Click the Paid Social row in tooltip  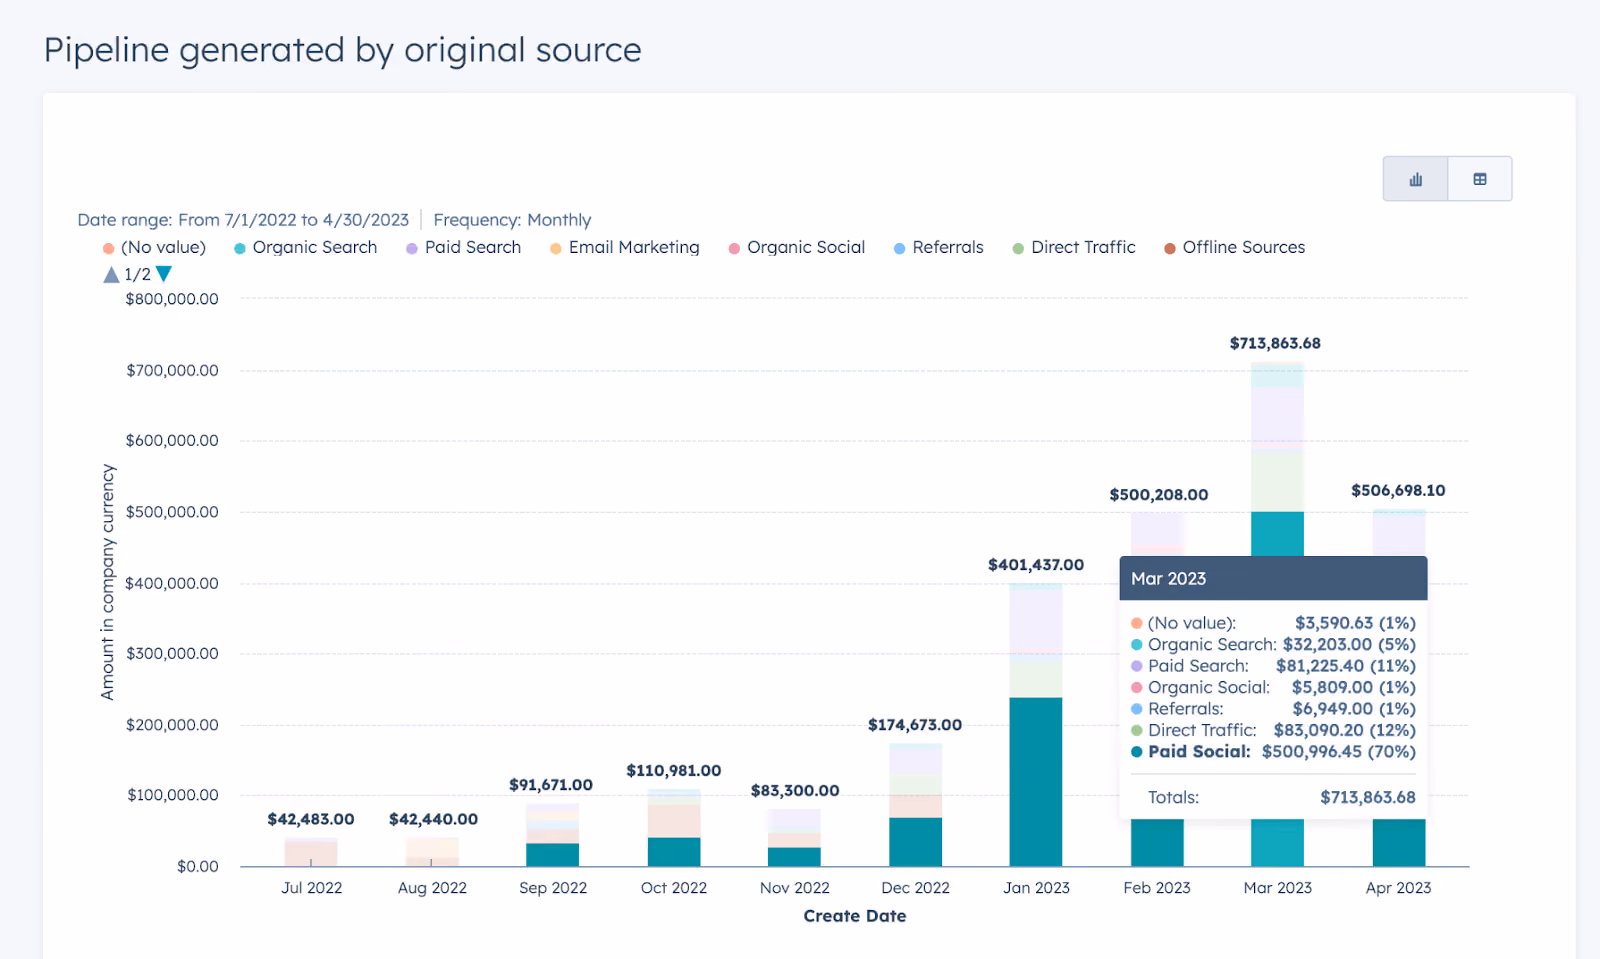coord(1274,752)
